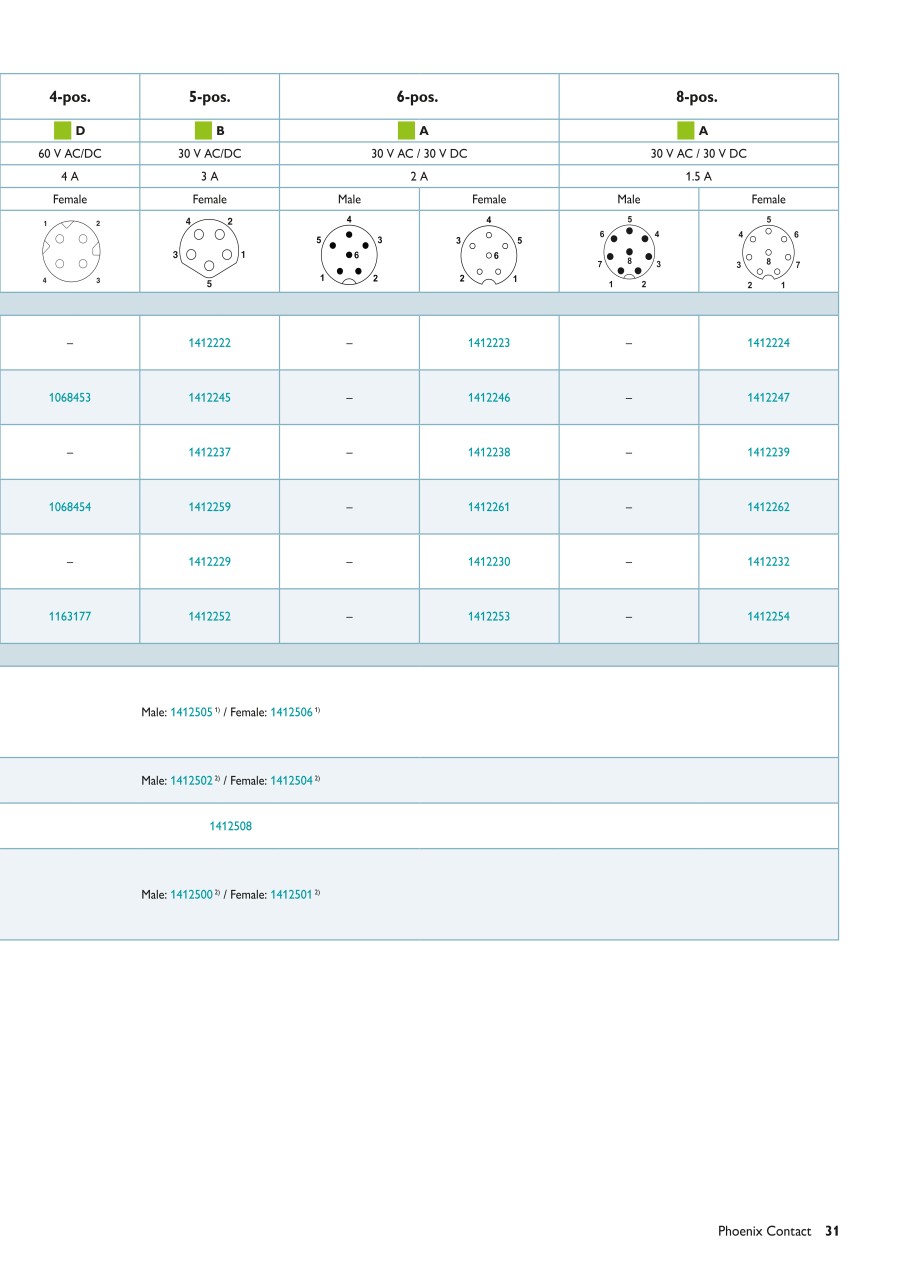This screenshot has width=900, height=1272.
Task: Click green coding square next to D
Action: tap(62, 130)
